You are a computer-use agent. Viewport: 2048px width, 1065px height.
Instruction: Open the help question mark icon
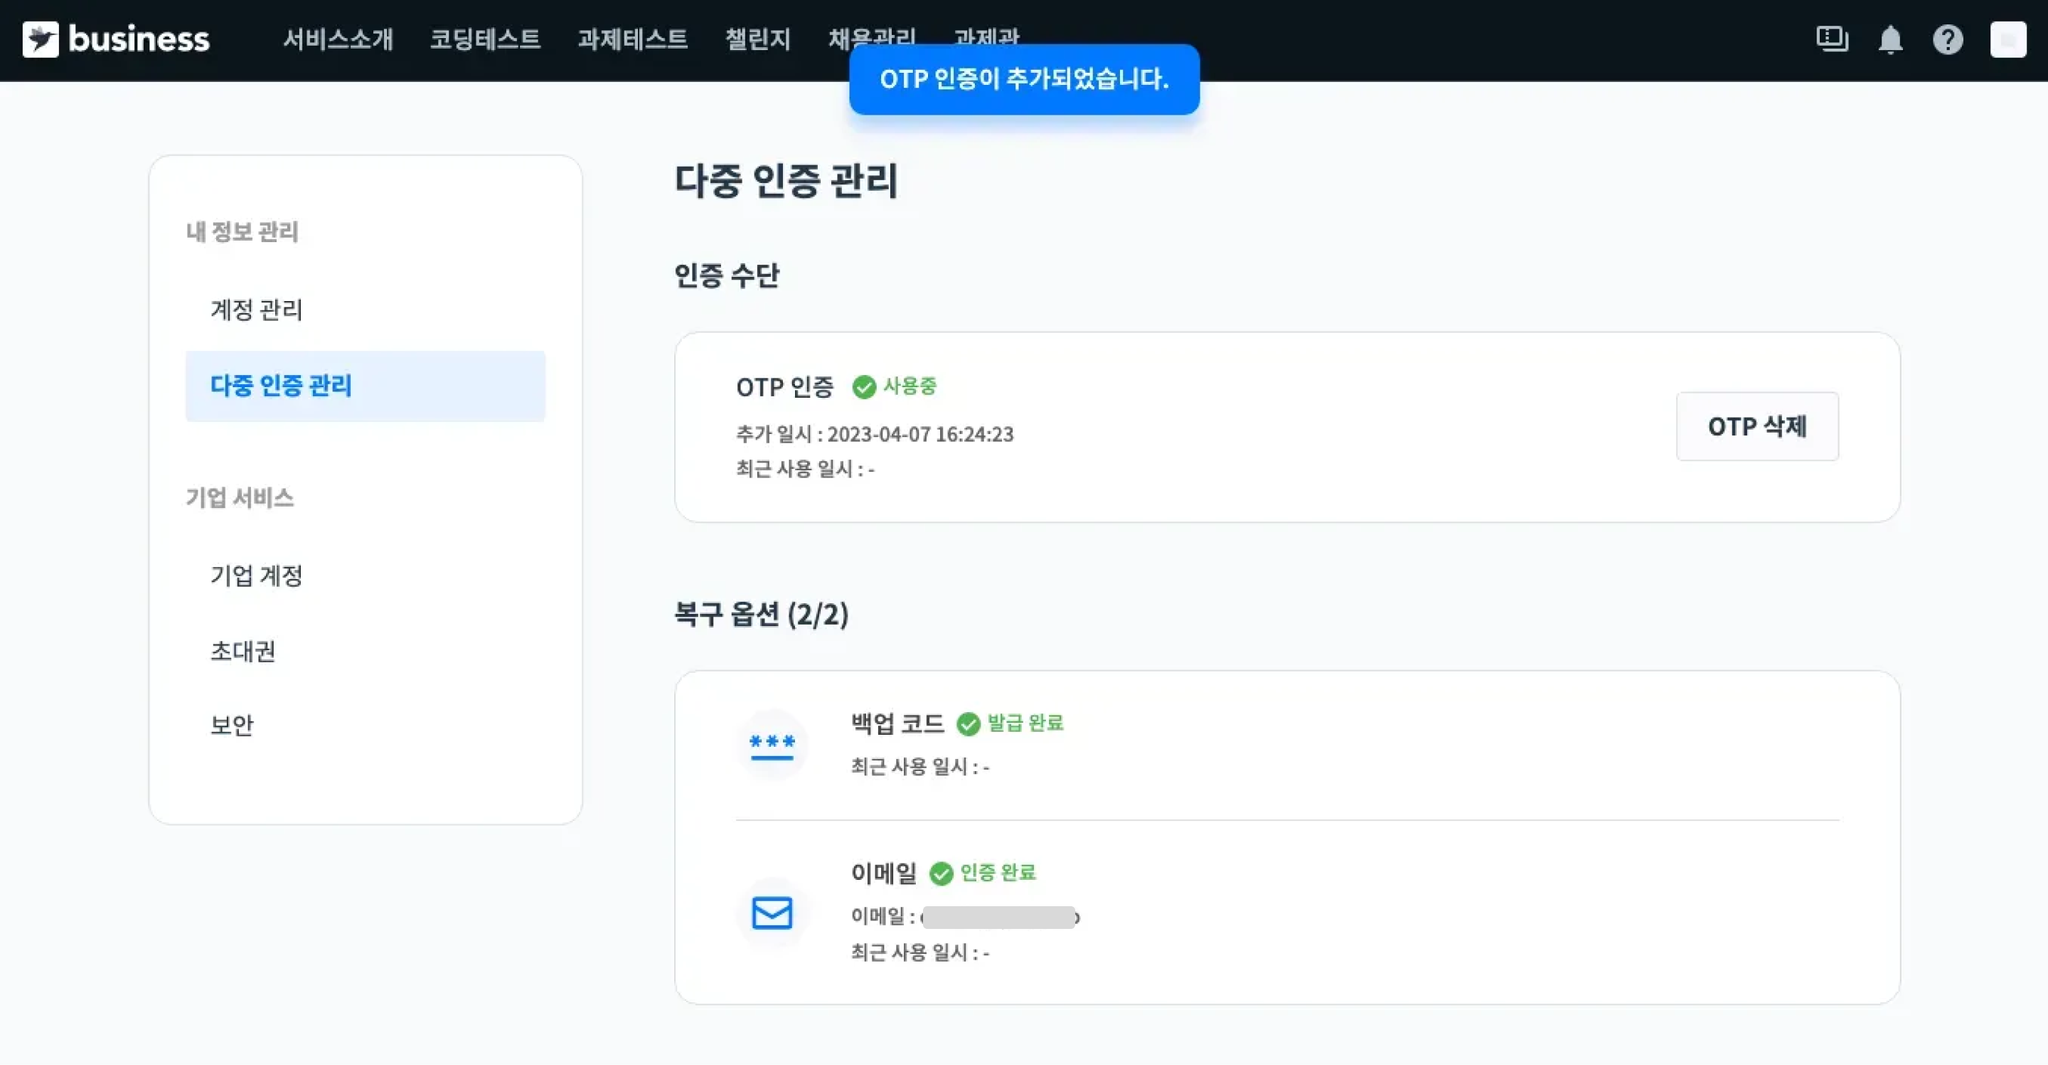pyautogui.click(x=1947, y=40)
